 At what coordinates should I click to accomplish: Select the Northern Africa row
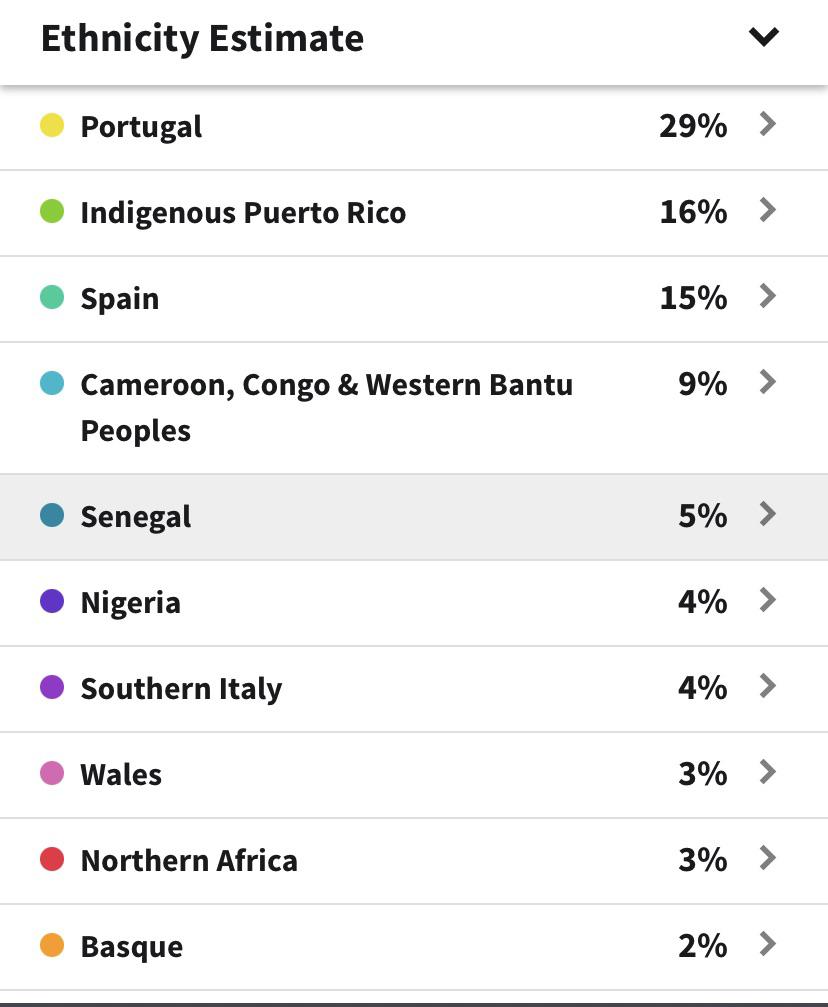[767, 857]
